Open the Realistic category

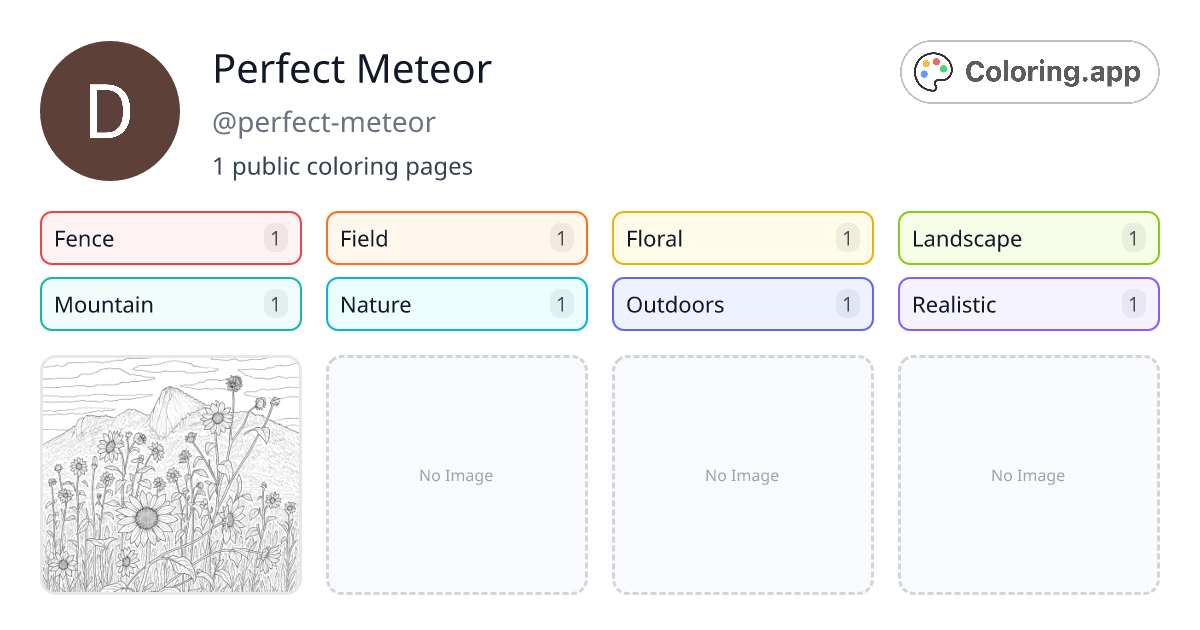click(x=1028, y=304)
